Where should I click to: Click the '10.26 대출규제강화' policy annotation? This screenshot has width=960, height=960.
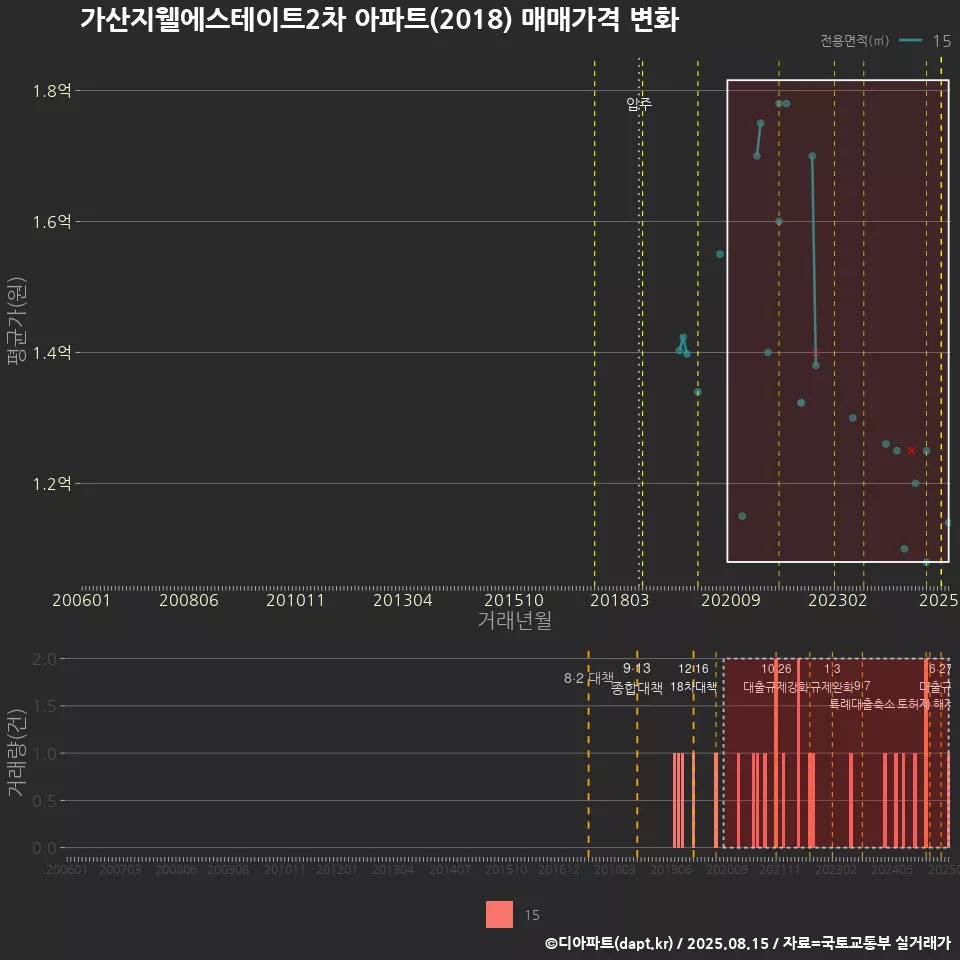(x=776, y=678)
